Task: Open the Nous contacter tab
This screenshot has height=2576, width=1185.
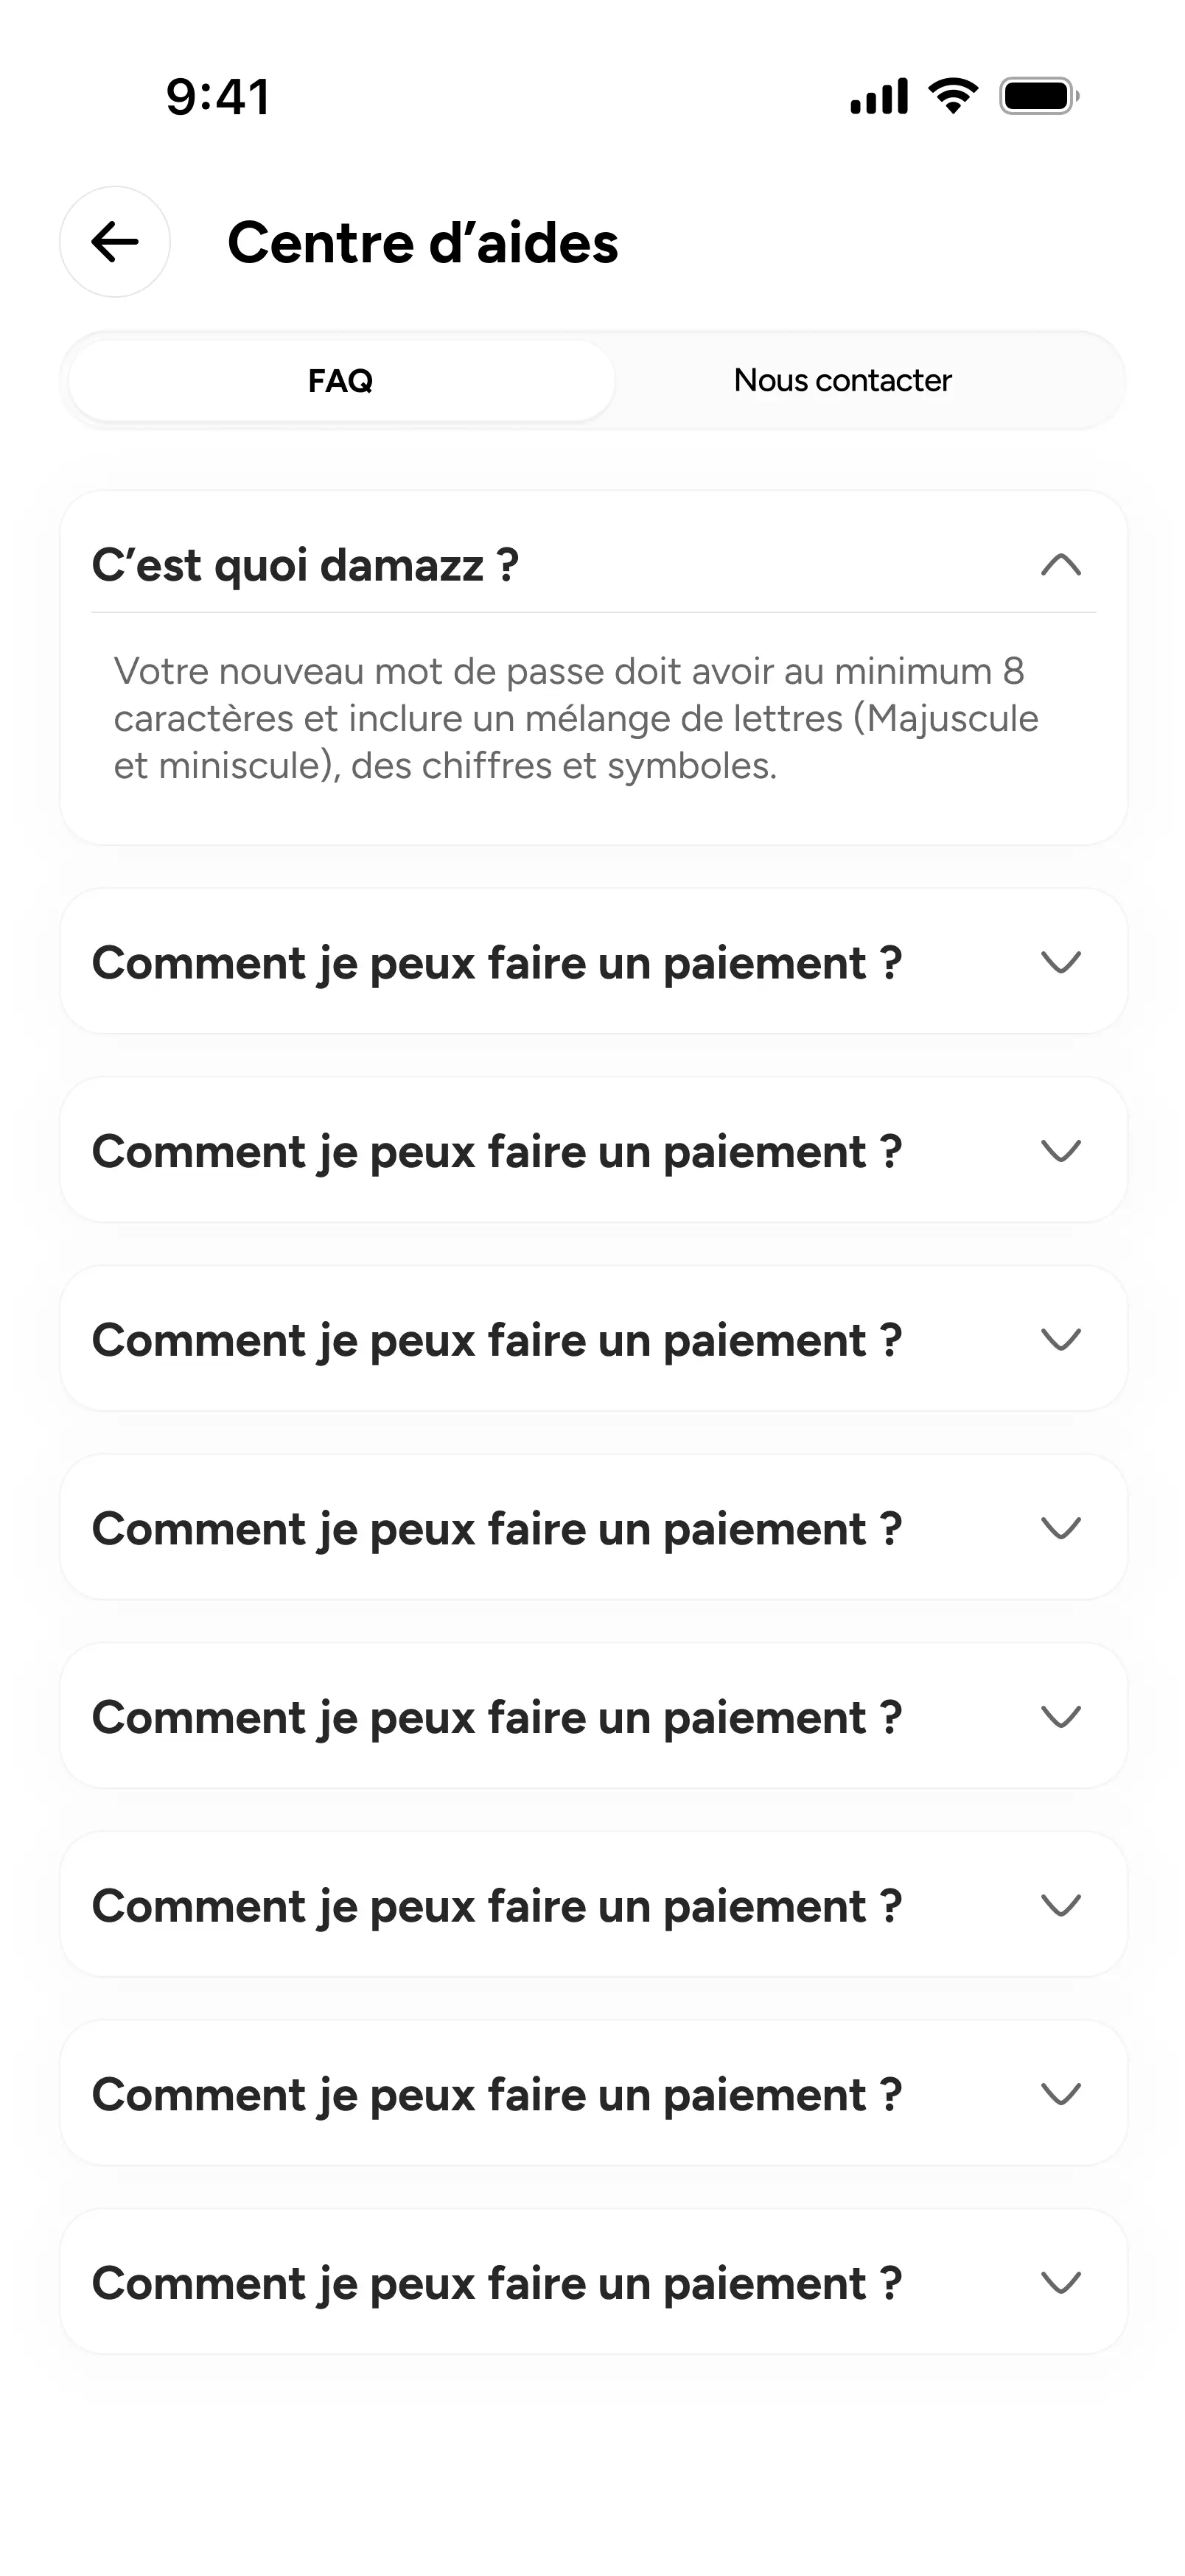Action: (842, 381)
